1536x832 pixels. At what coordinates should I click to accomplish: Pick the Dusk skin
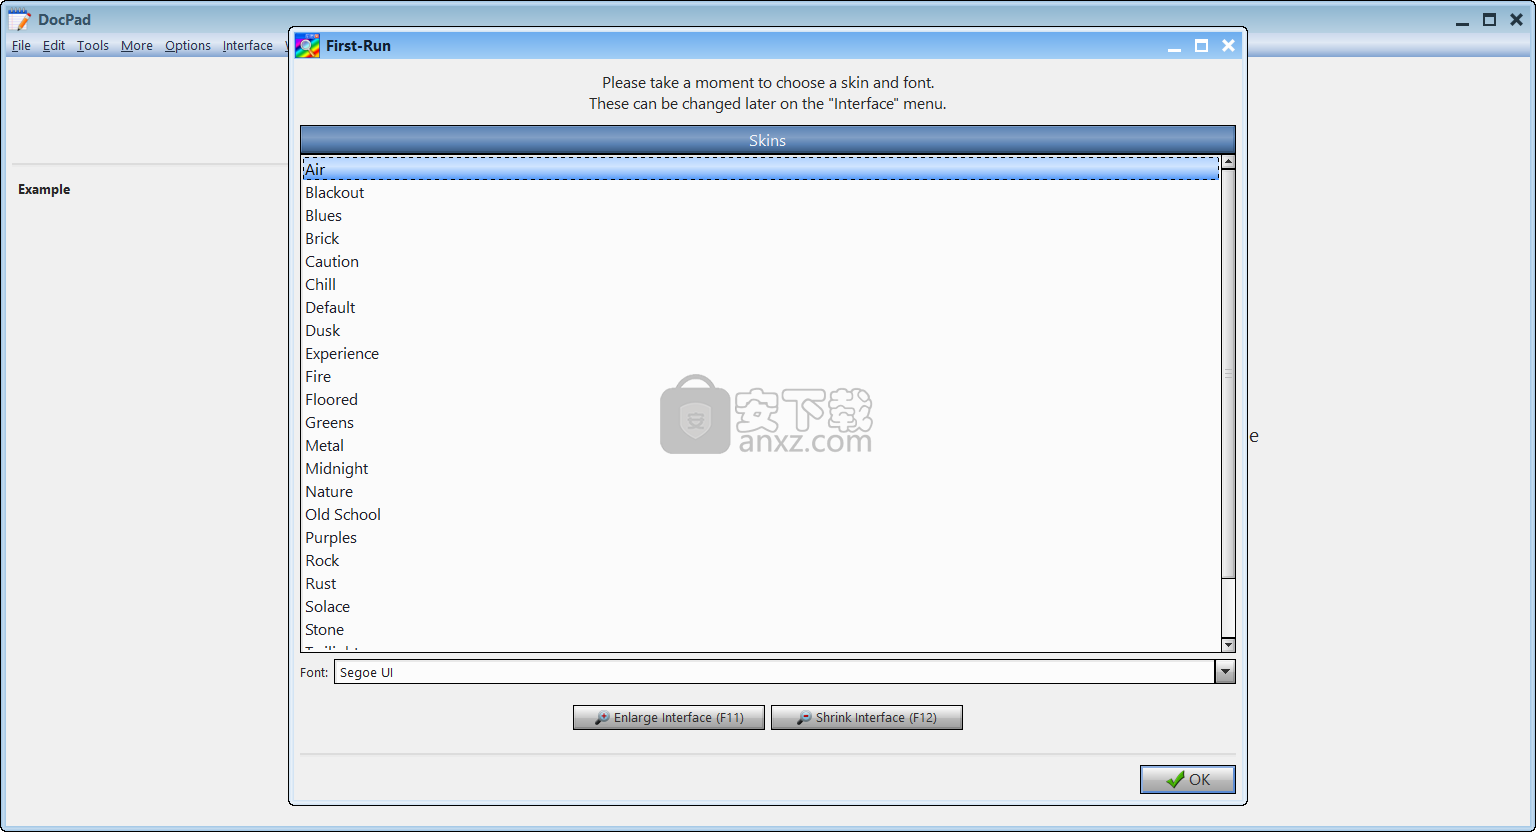pyautogui.click(x=760, y=330)
